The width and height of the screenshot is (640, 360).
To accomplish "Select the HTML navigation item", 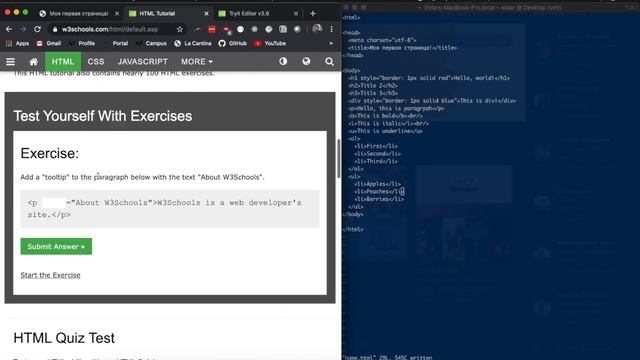I will click(x=63, y=62).
